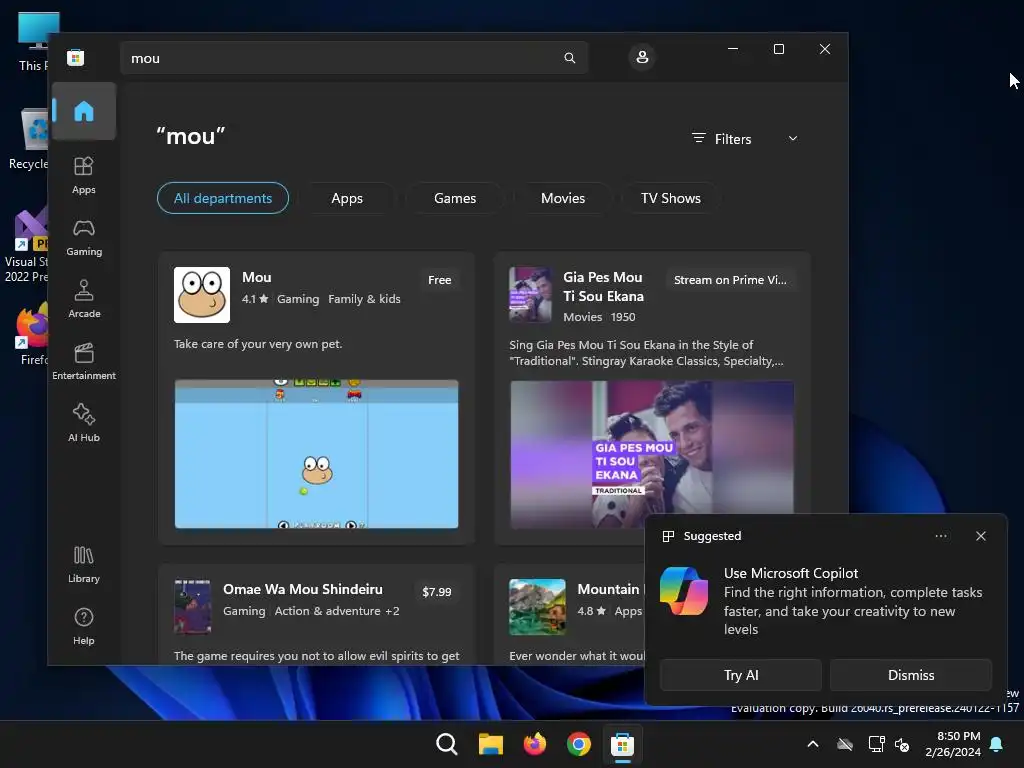1024x768 pixels.
Task: Click 'Omae Wa Mou Shindeiru' title
Action: point(303,589)
